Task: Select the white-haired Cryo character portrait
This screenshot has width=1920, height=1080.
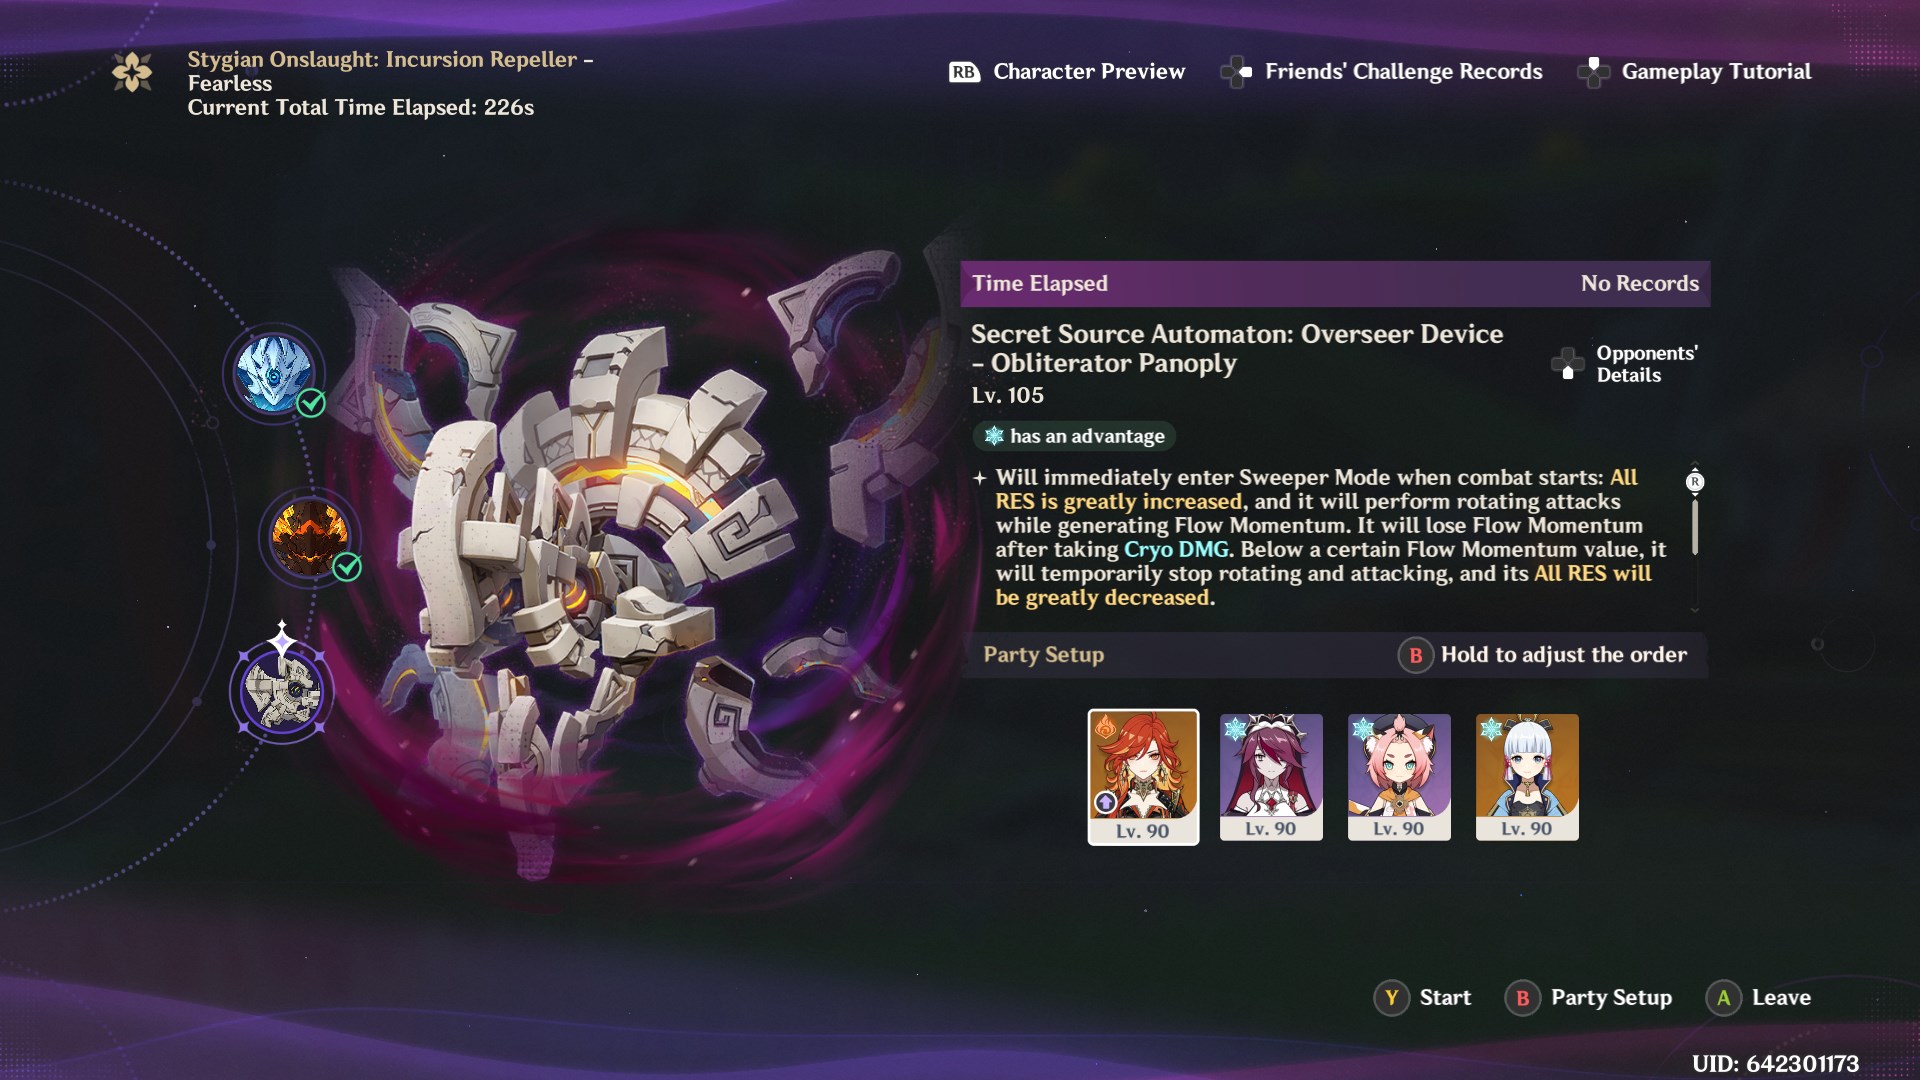Action: pyautogui.click(x=1527, y=777)
